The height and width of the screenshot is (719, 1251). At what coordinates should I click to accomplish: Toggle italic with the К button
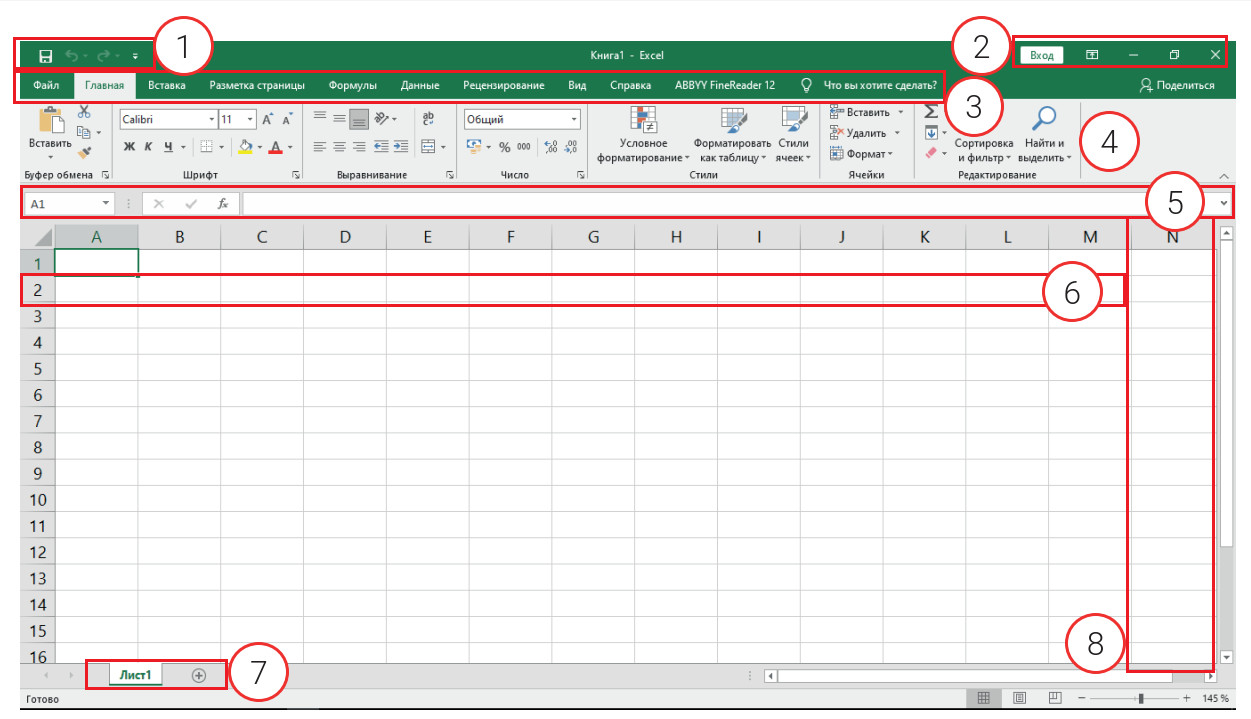(148, 147)
